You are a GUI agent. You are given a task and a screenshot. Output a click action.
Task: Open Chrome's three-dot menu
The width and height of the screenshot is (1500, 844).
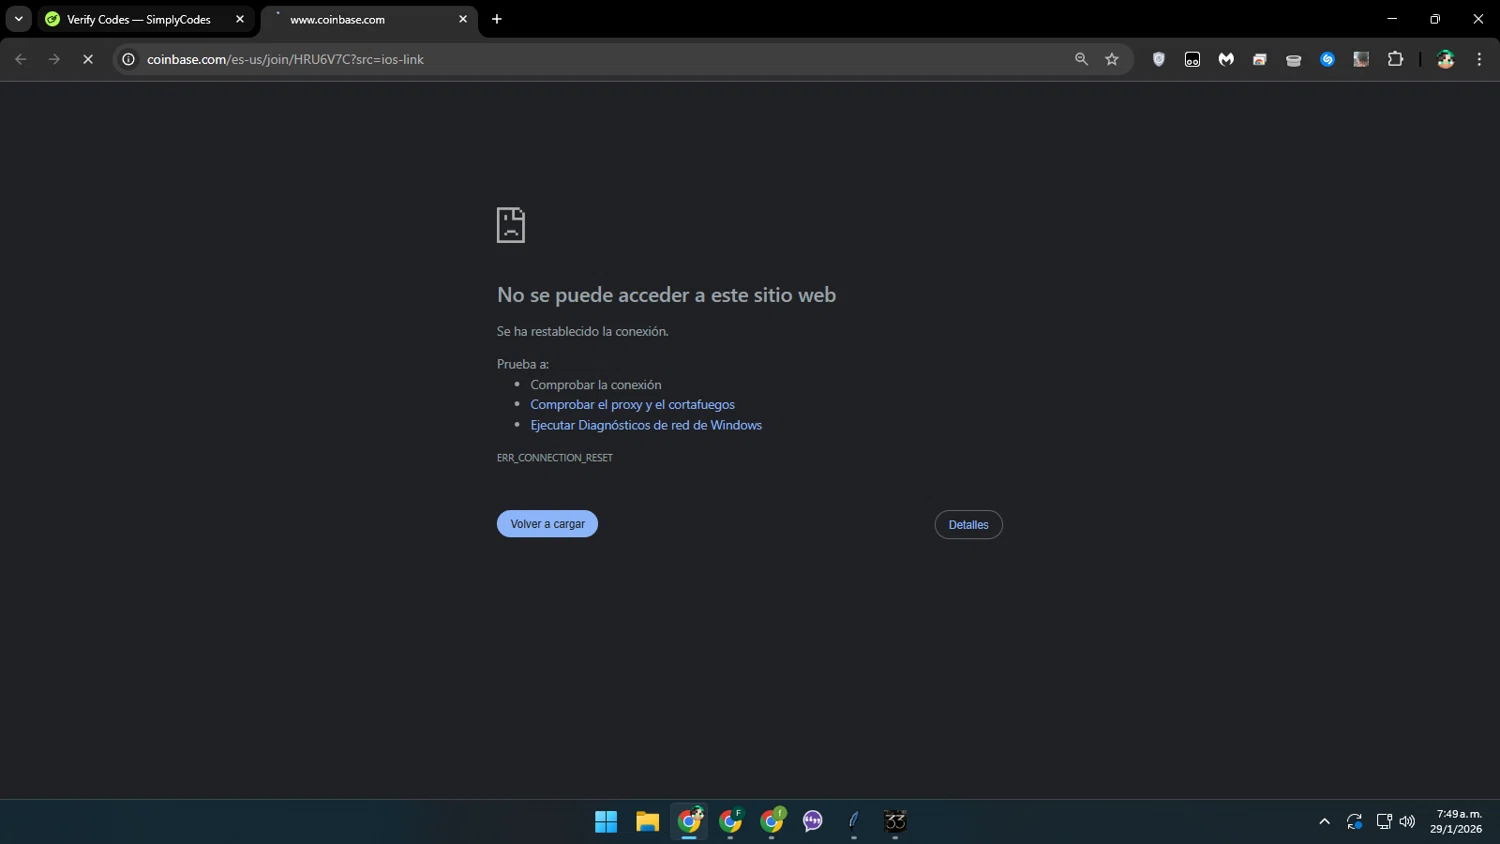coord(1479,59)
